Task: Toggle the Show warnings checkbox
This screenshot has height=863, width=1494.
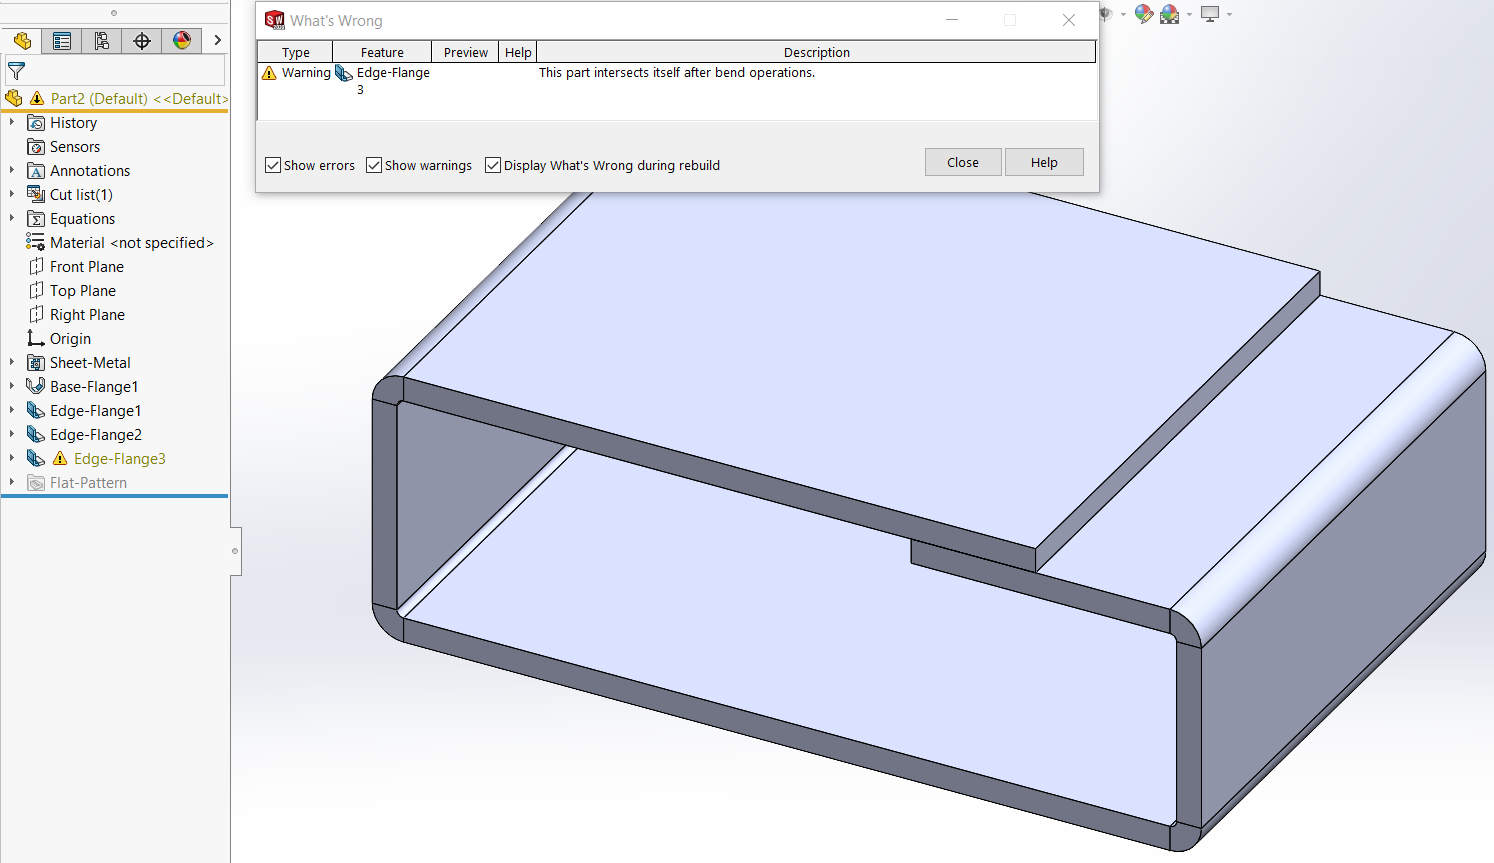Action: tap(374, 165)
